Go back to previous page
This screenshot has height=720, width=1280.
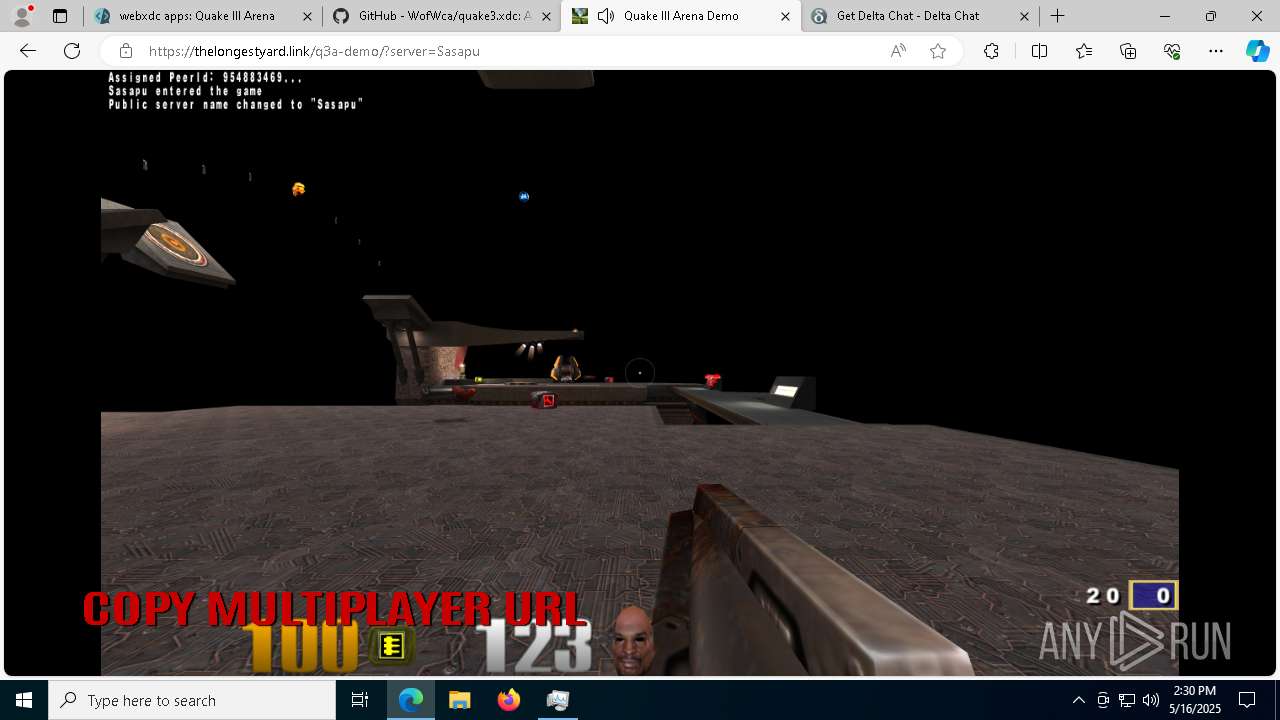(28, 51)
